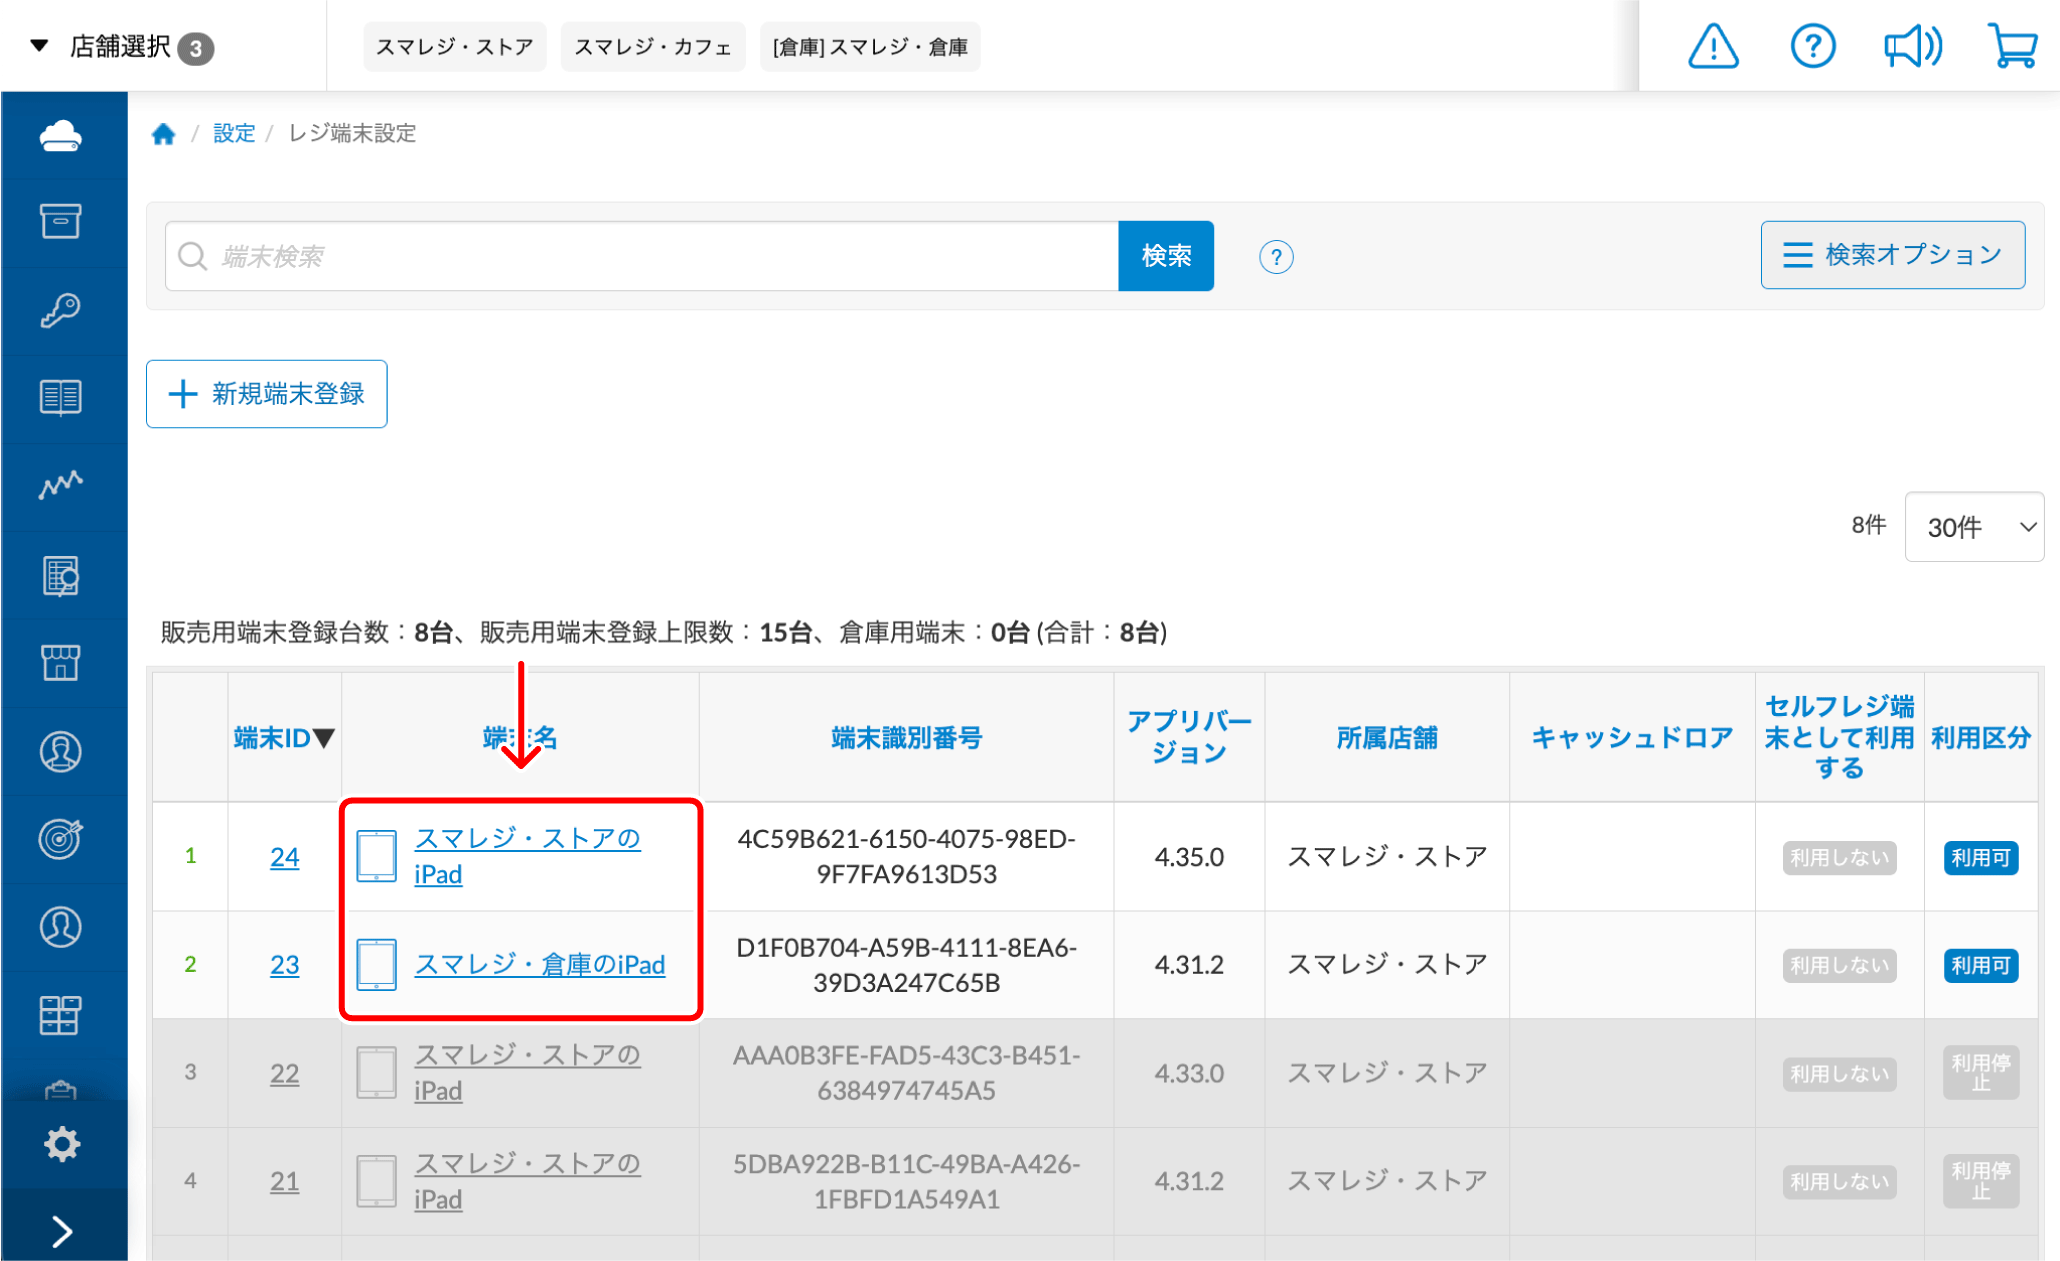Click 利用可 badge in ID 24 row
Viewport: 2060px width, 1261px height.
pos(1980,857)
